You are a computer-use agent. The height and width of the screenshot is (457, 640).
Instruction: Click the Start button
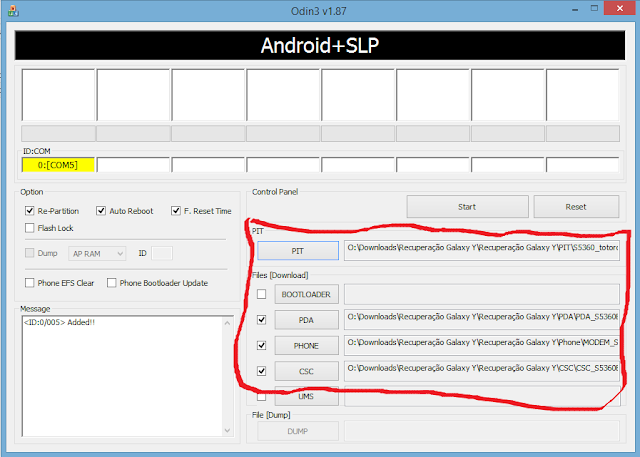click(x=467, y=207)
